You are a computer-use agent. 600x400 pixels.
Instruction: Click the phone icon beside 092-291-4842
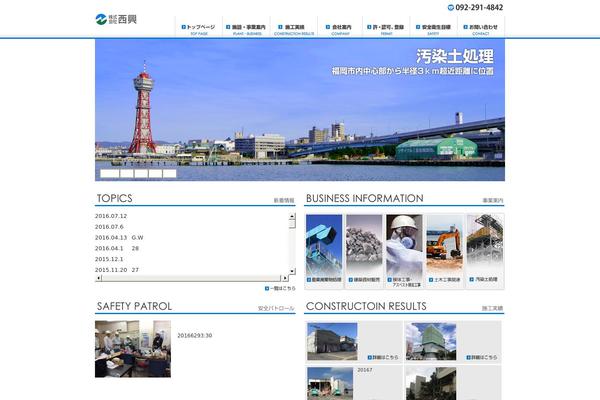(x=450, y=7)
